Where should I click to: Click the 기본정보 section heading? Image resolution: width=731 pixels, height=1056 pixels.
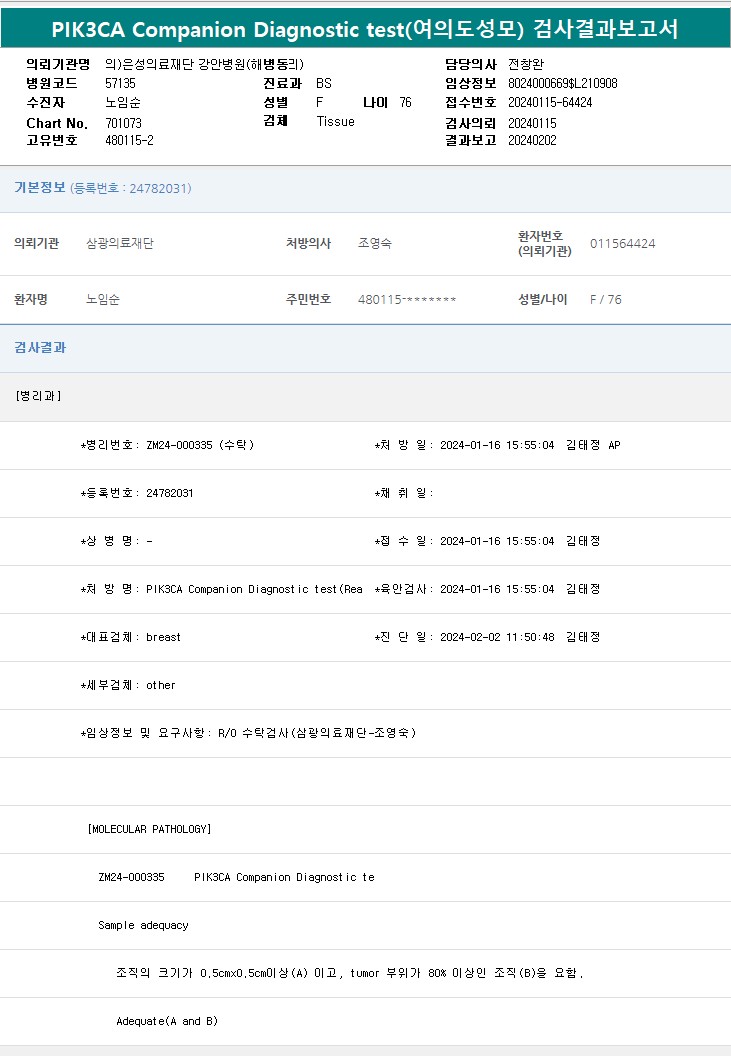pyautogui.click(x=40, y=188)
